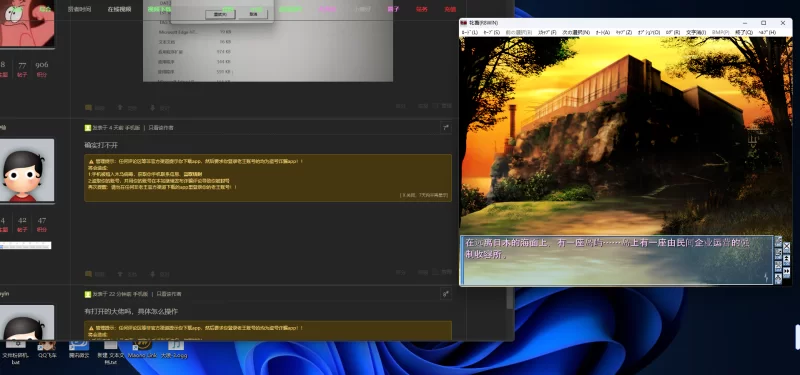
Task: Open the 腾讯微云 desktop icon
Action: click(x=79, y=349)
